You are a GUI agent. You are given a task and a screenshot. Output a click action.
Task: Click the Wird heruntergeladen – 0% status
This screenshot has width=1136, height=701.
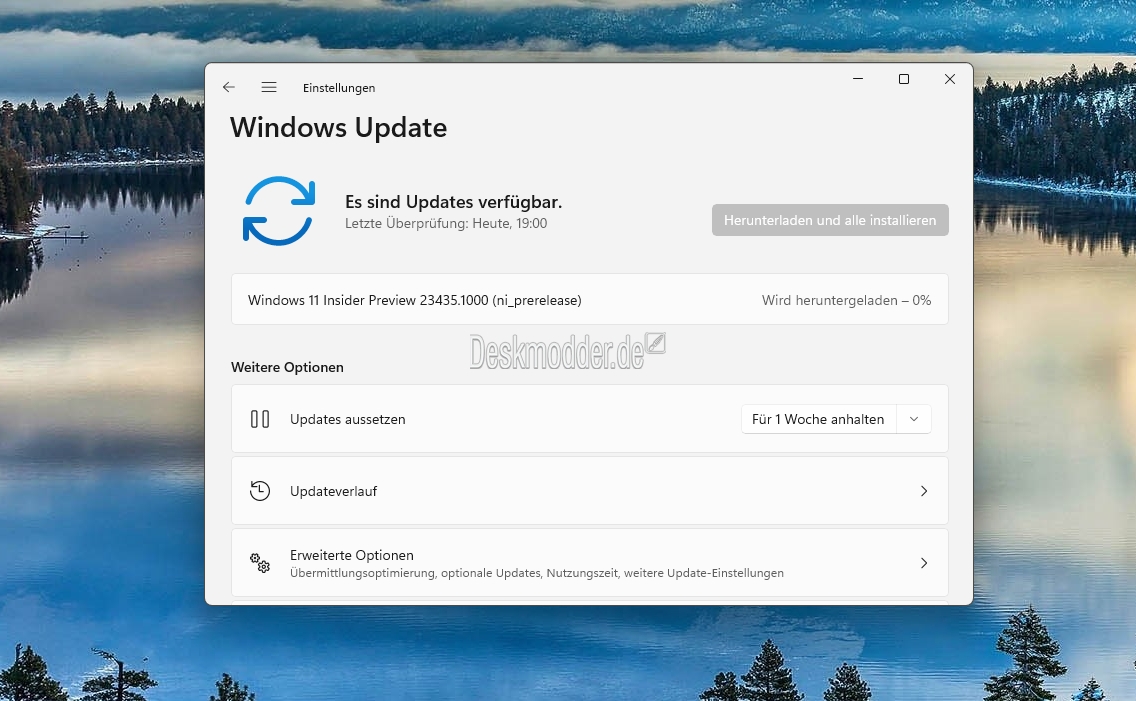click(x=846, y=300)
